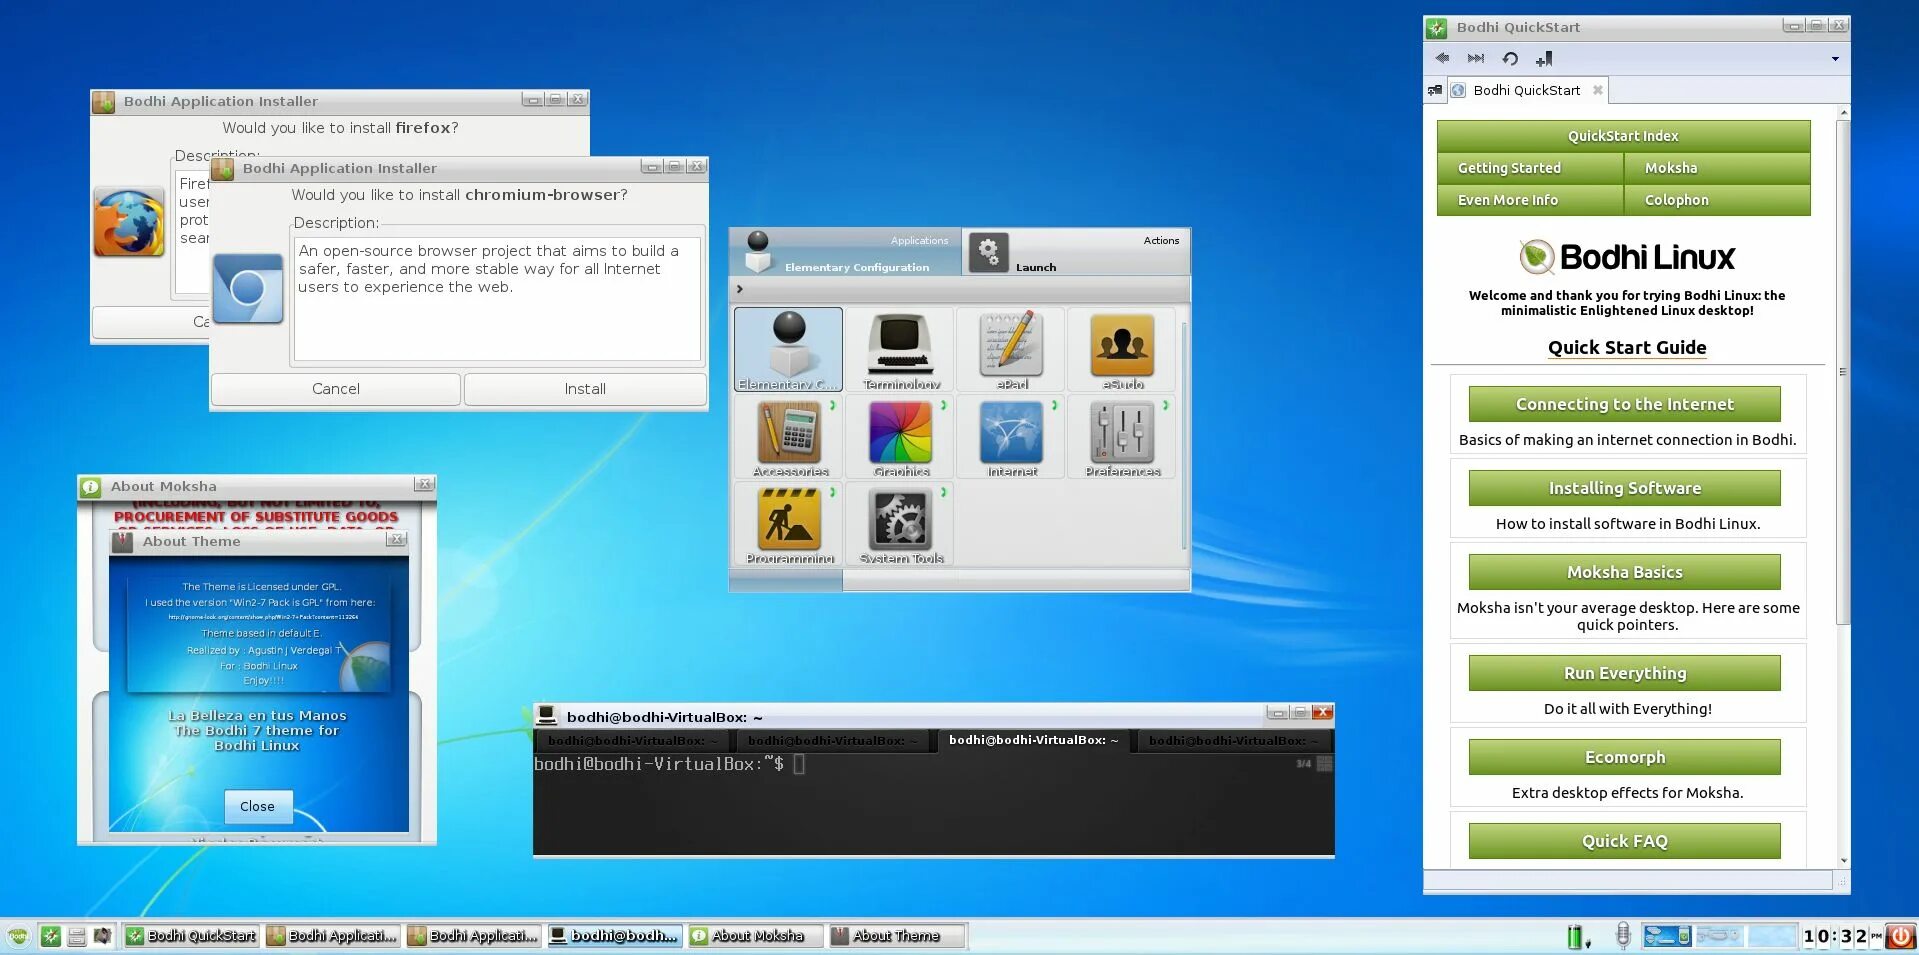1919x955 pixels.
Task: Open the microphone mixer tray icon
Action: (x=1623, y=936)
